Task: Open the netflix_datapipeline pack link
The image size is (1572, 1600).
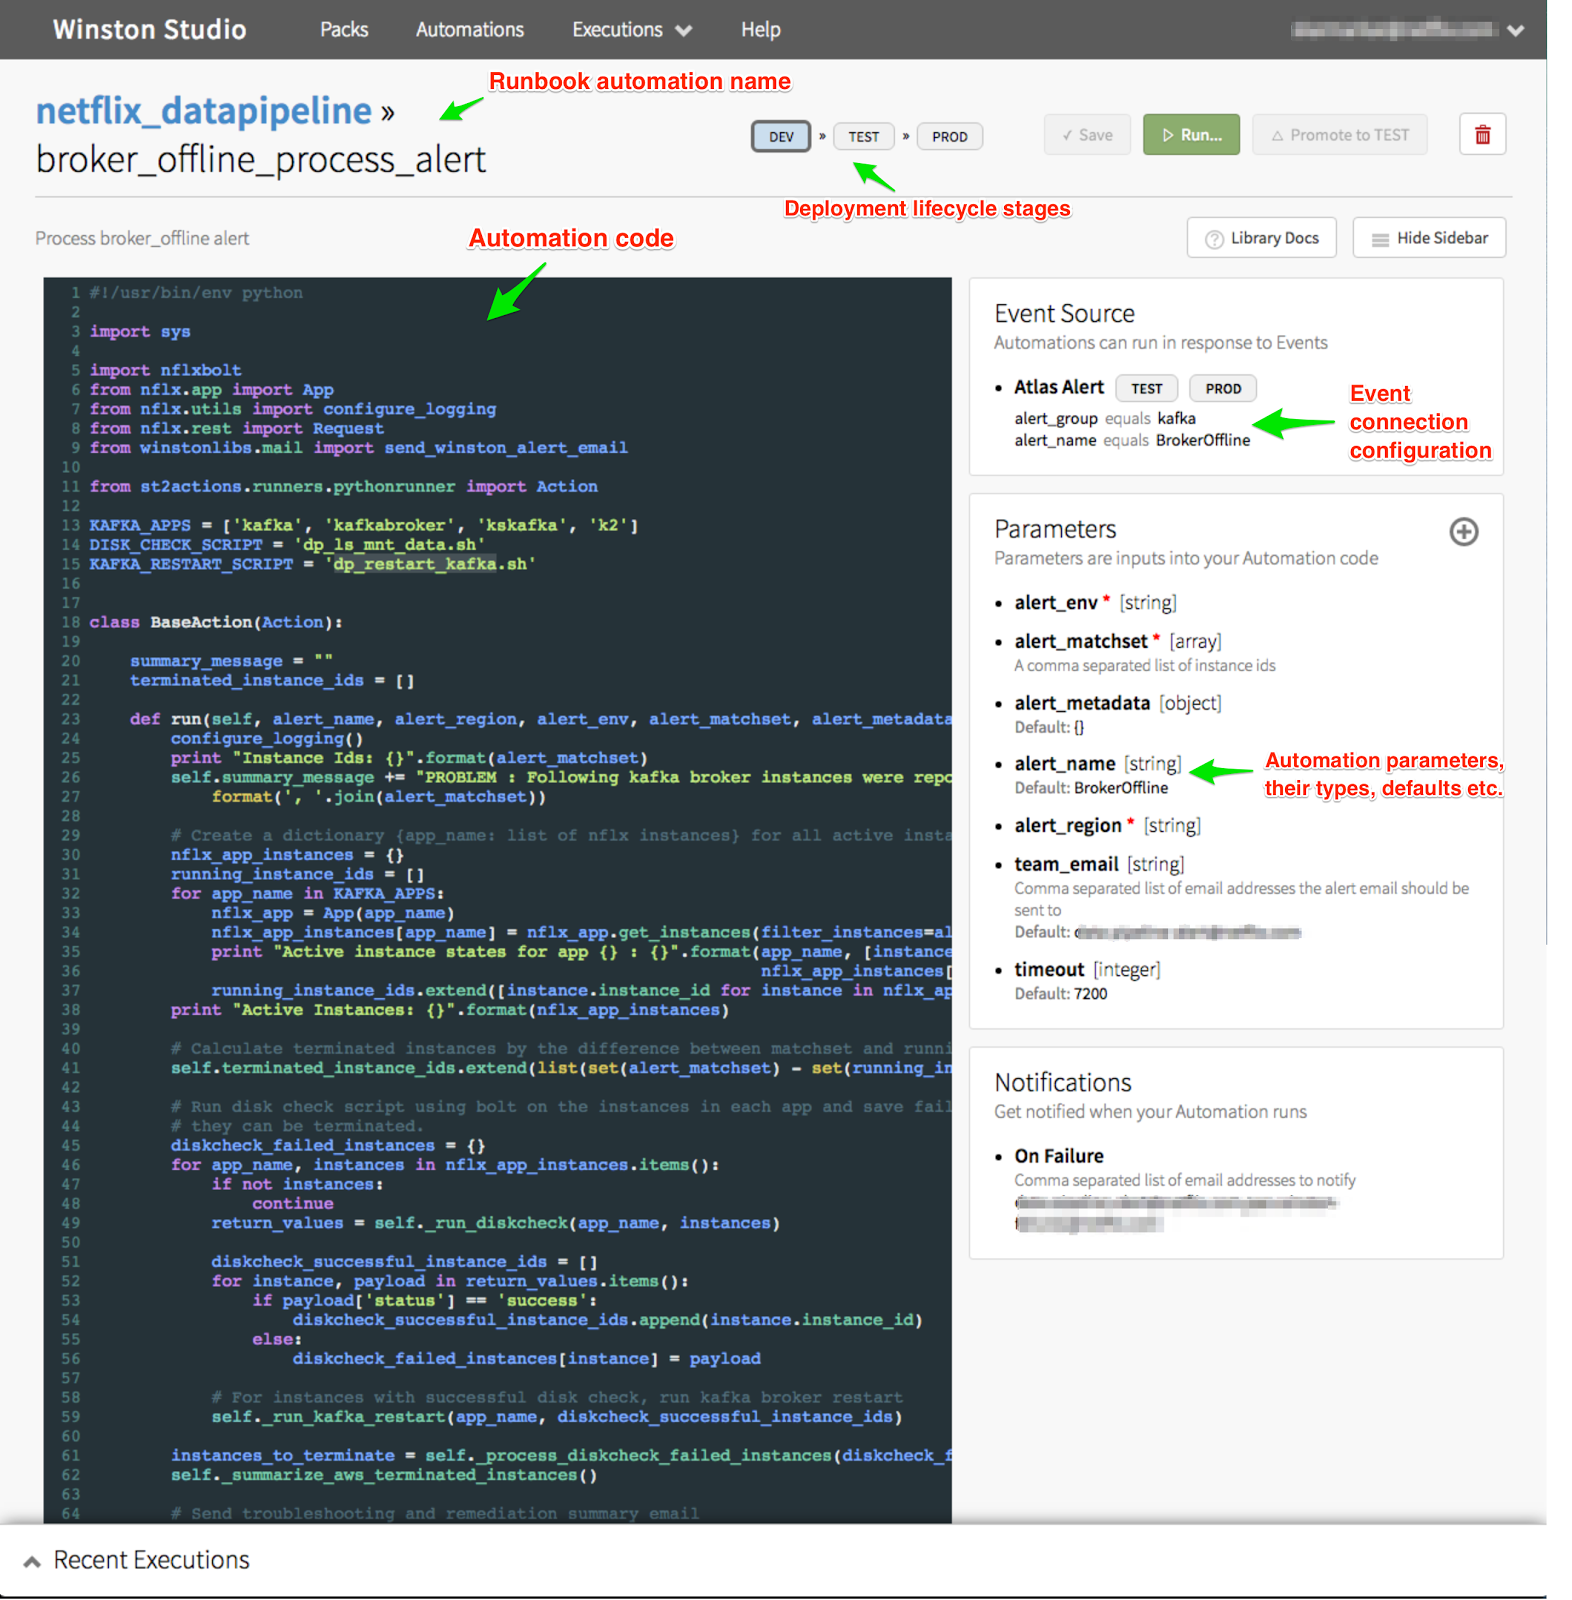Action: [203, 111]
